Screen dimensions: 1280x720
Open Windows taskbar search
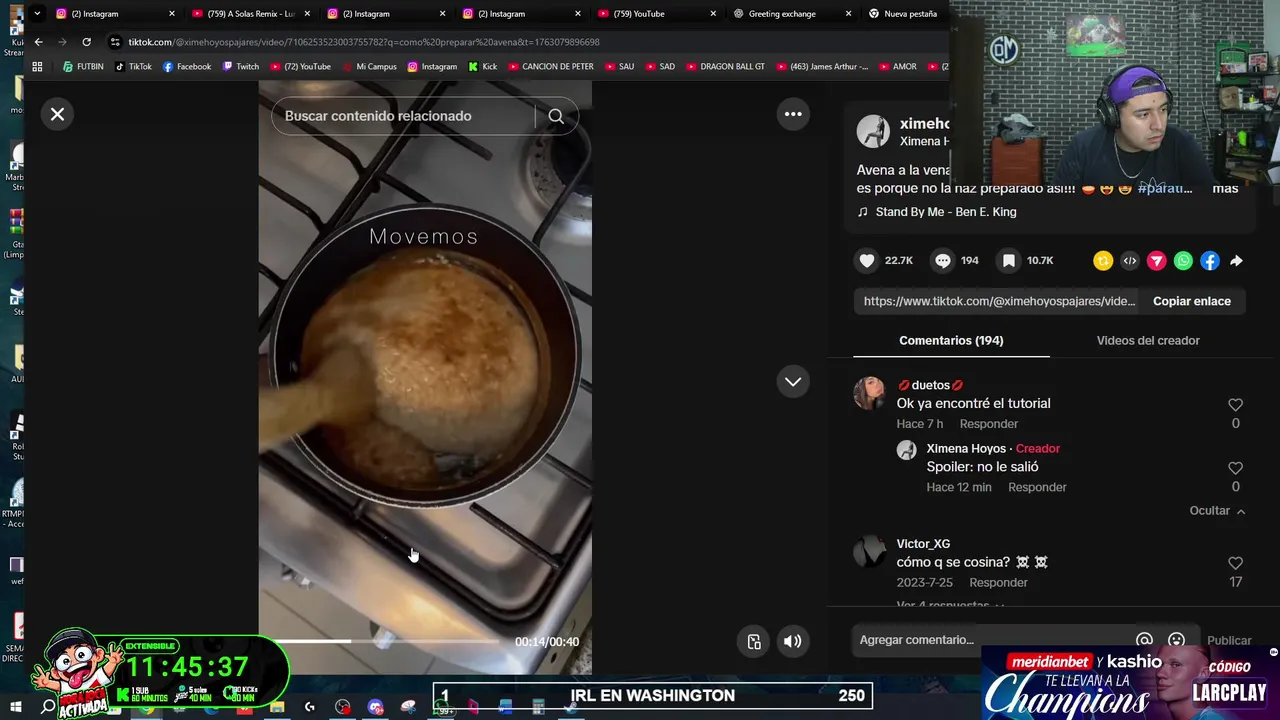click(x=47, y=707)
